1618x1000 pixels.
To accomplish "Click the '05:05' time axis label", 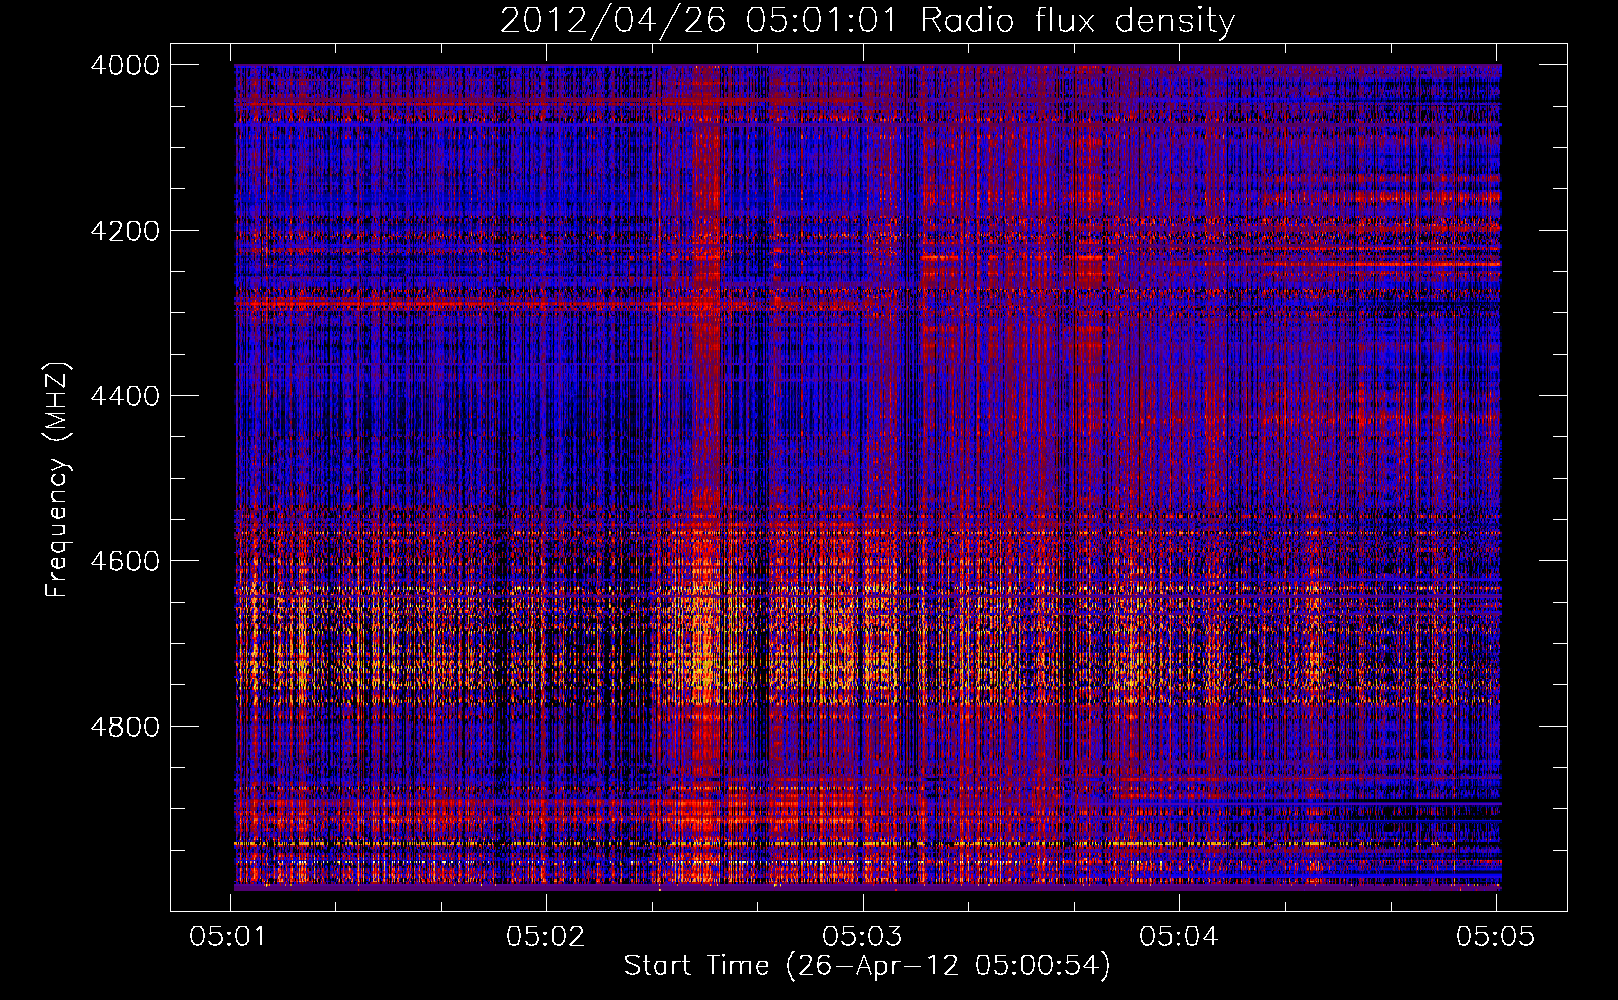I will (x=1496, y=936).
